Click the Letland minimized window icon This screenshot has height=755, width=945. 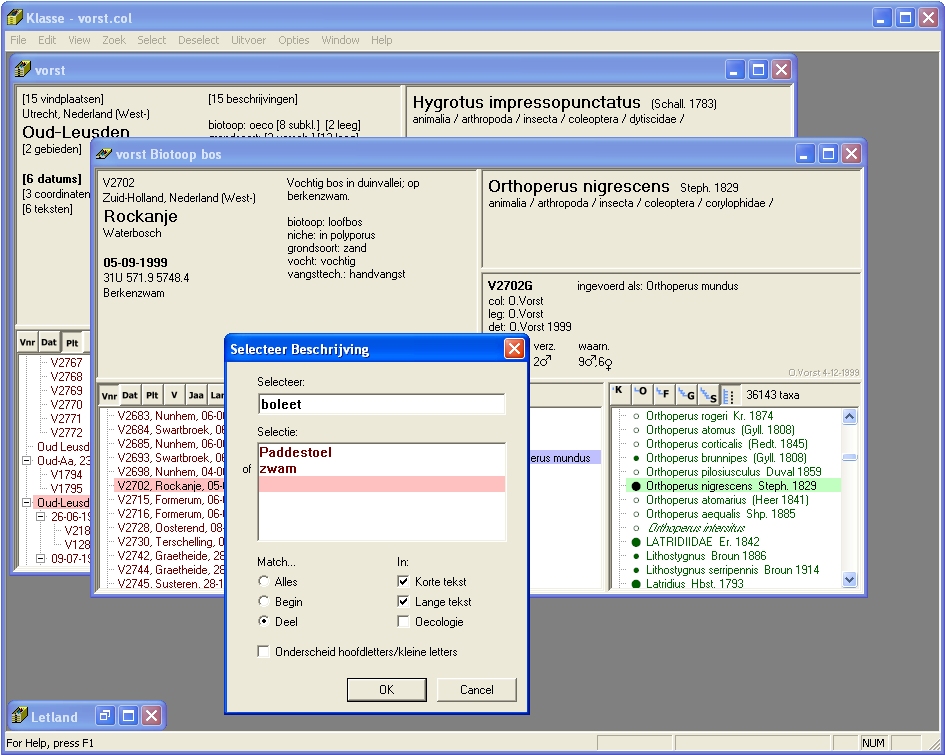pos(17,716)
